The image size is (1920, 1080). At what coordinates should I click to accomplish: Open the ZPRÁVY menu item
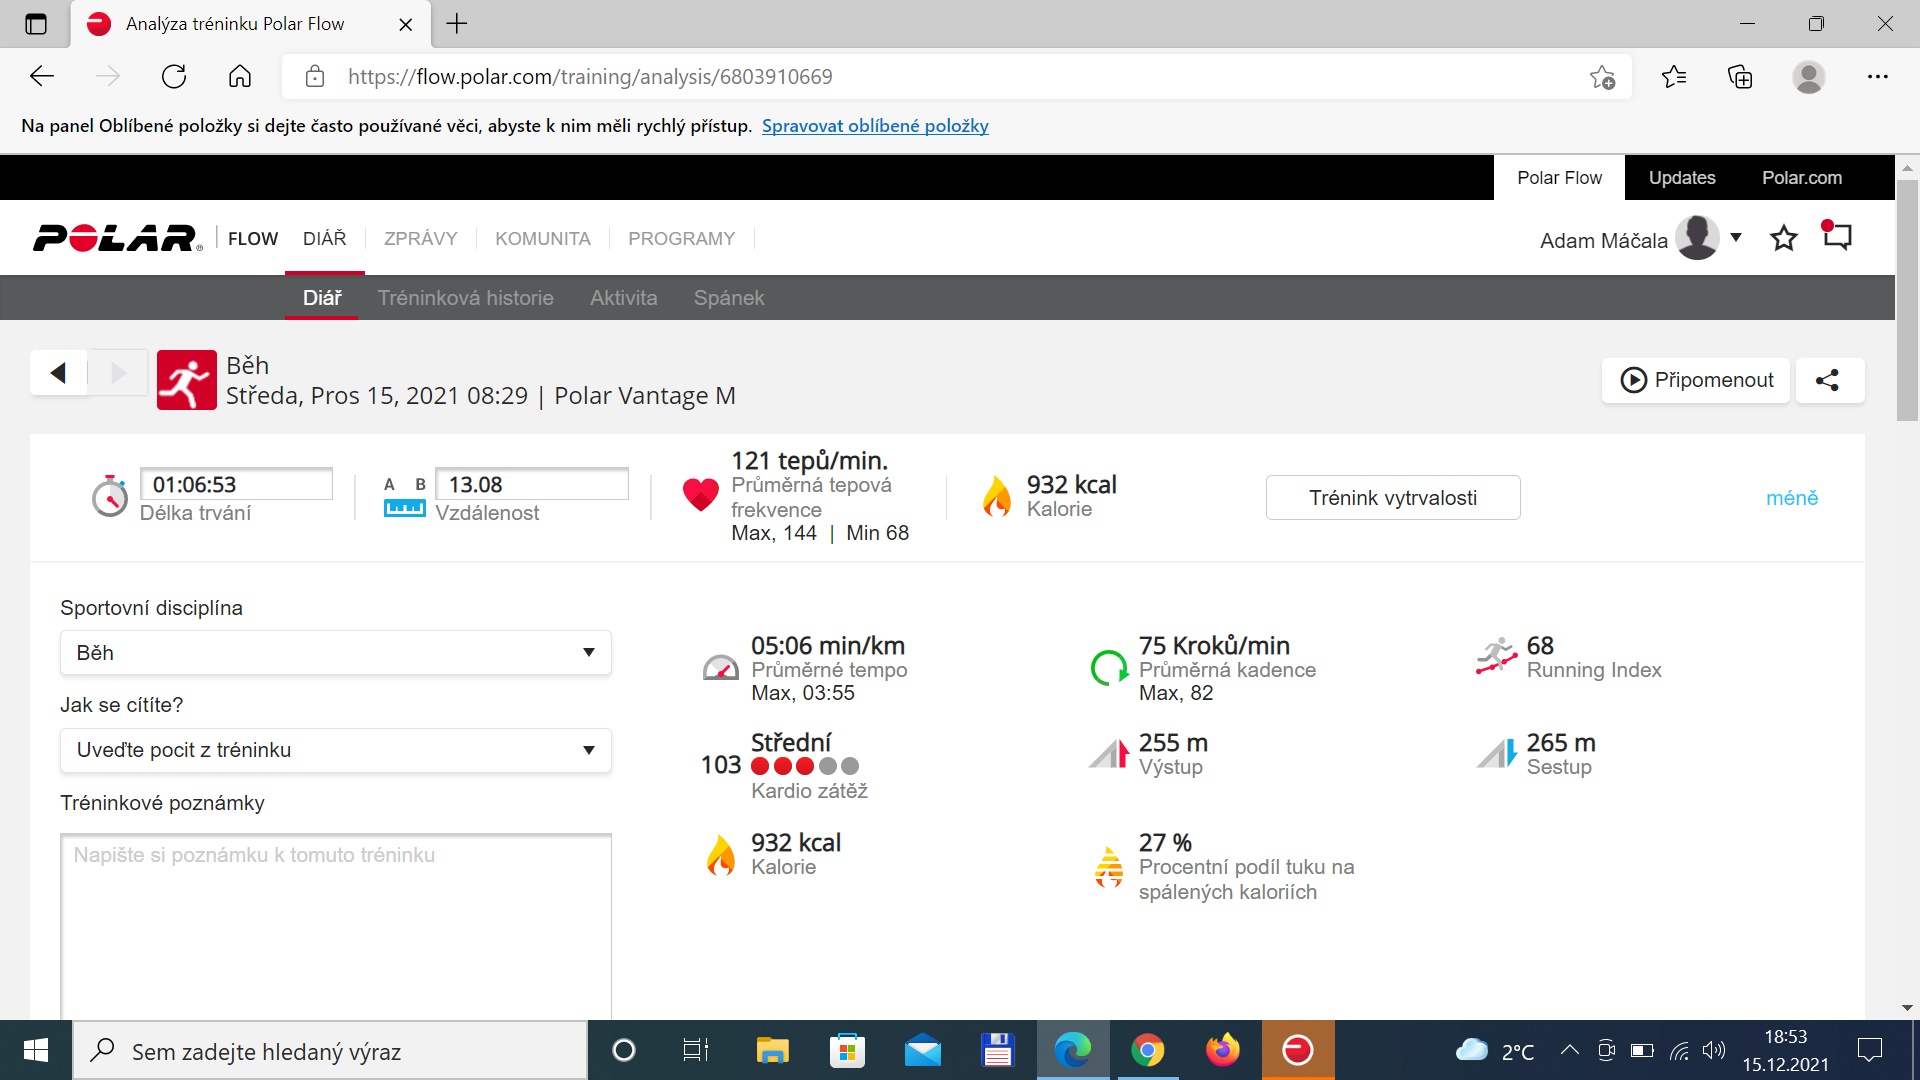tap(421, 239)
